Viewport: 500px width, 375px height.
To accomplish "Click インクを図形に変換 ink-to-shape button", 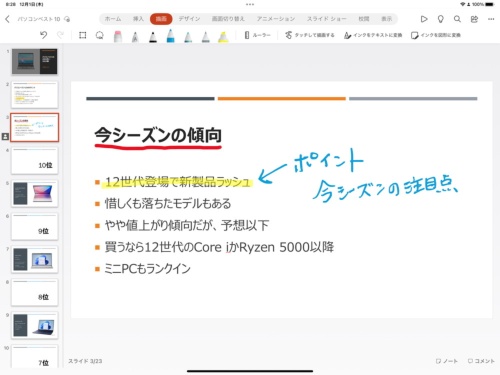I will coord(436,35).
